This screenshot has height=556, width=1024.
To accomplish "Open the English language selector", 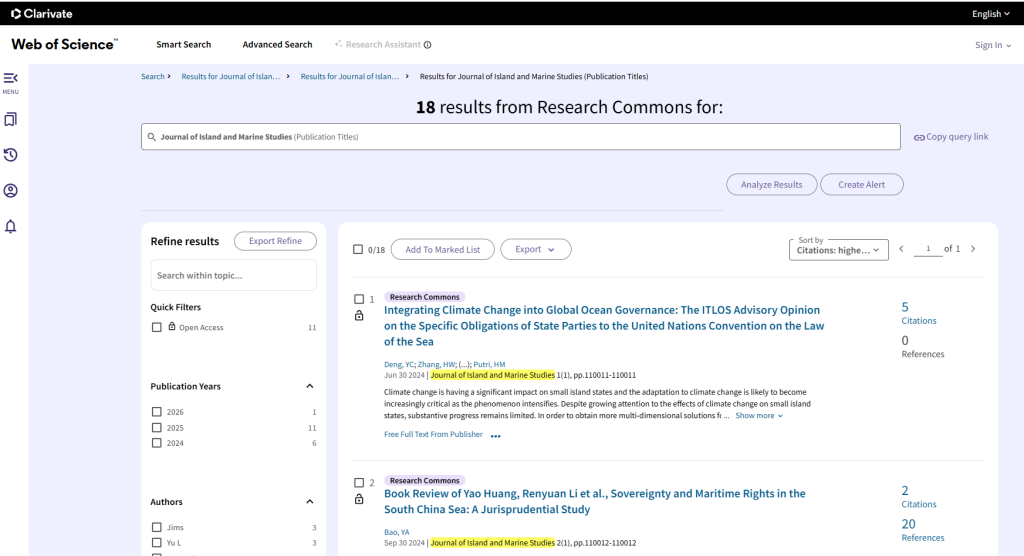I will [991, 14].
